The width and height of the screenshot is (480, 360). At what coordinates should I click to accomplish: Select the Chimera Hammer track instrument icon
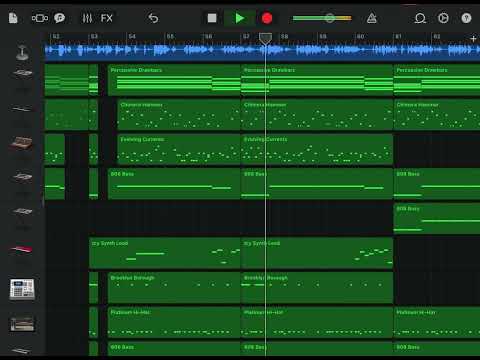coord(22,109)
